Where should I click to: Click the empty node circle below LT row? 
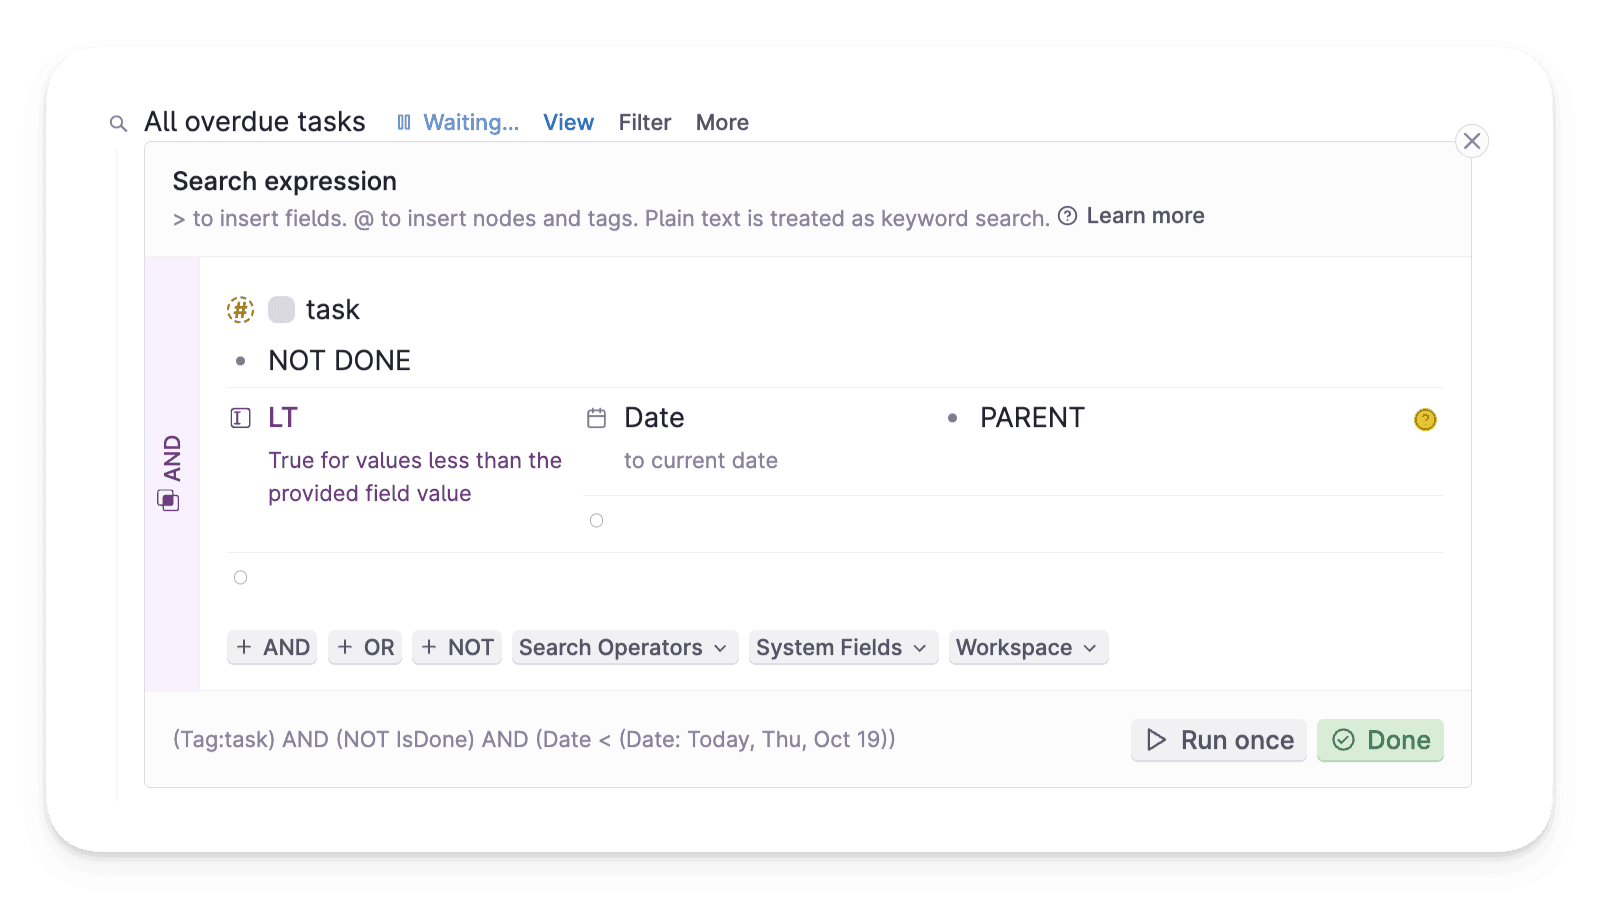(240, 577)
